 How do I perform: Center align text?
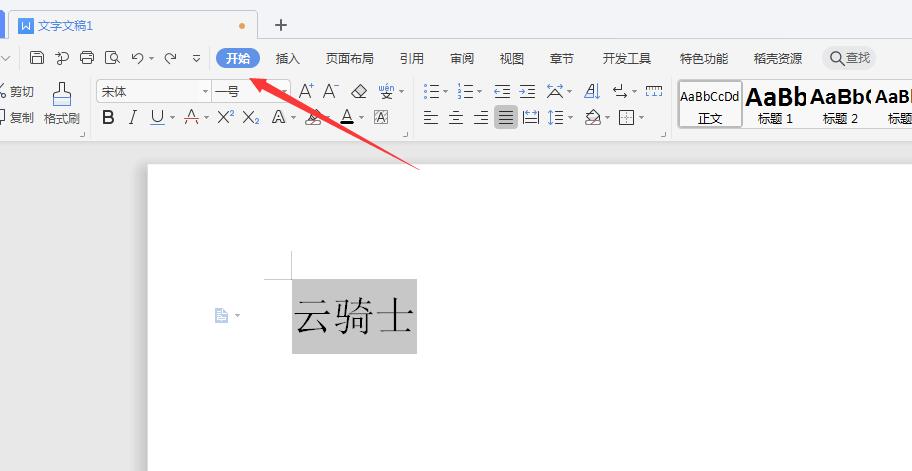(x=455, y=117)
